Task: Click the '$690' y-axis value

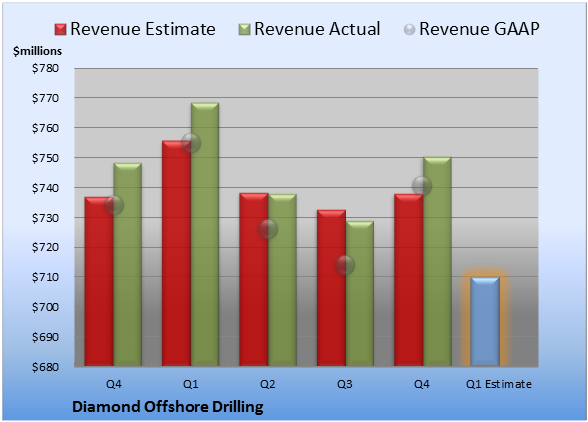Action: [45, 337]
